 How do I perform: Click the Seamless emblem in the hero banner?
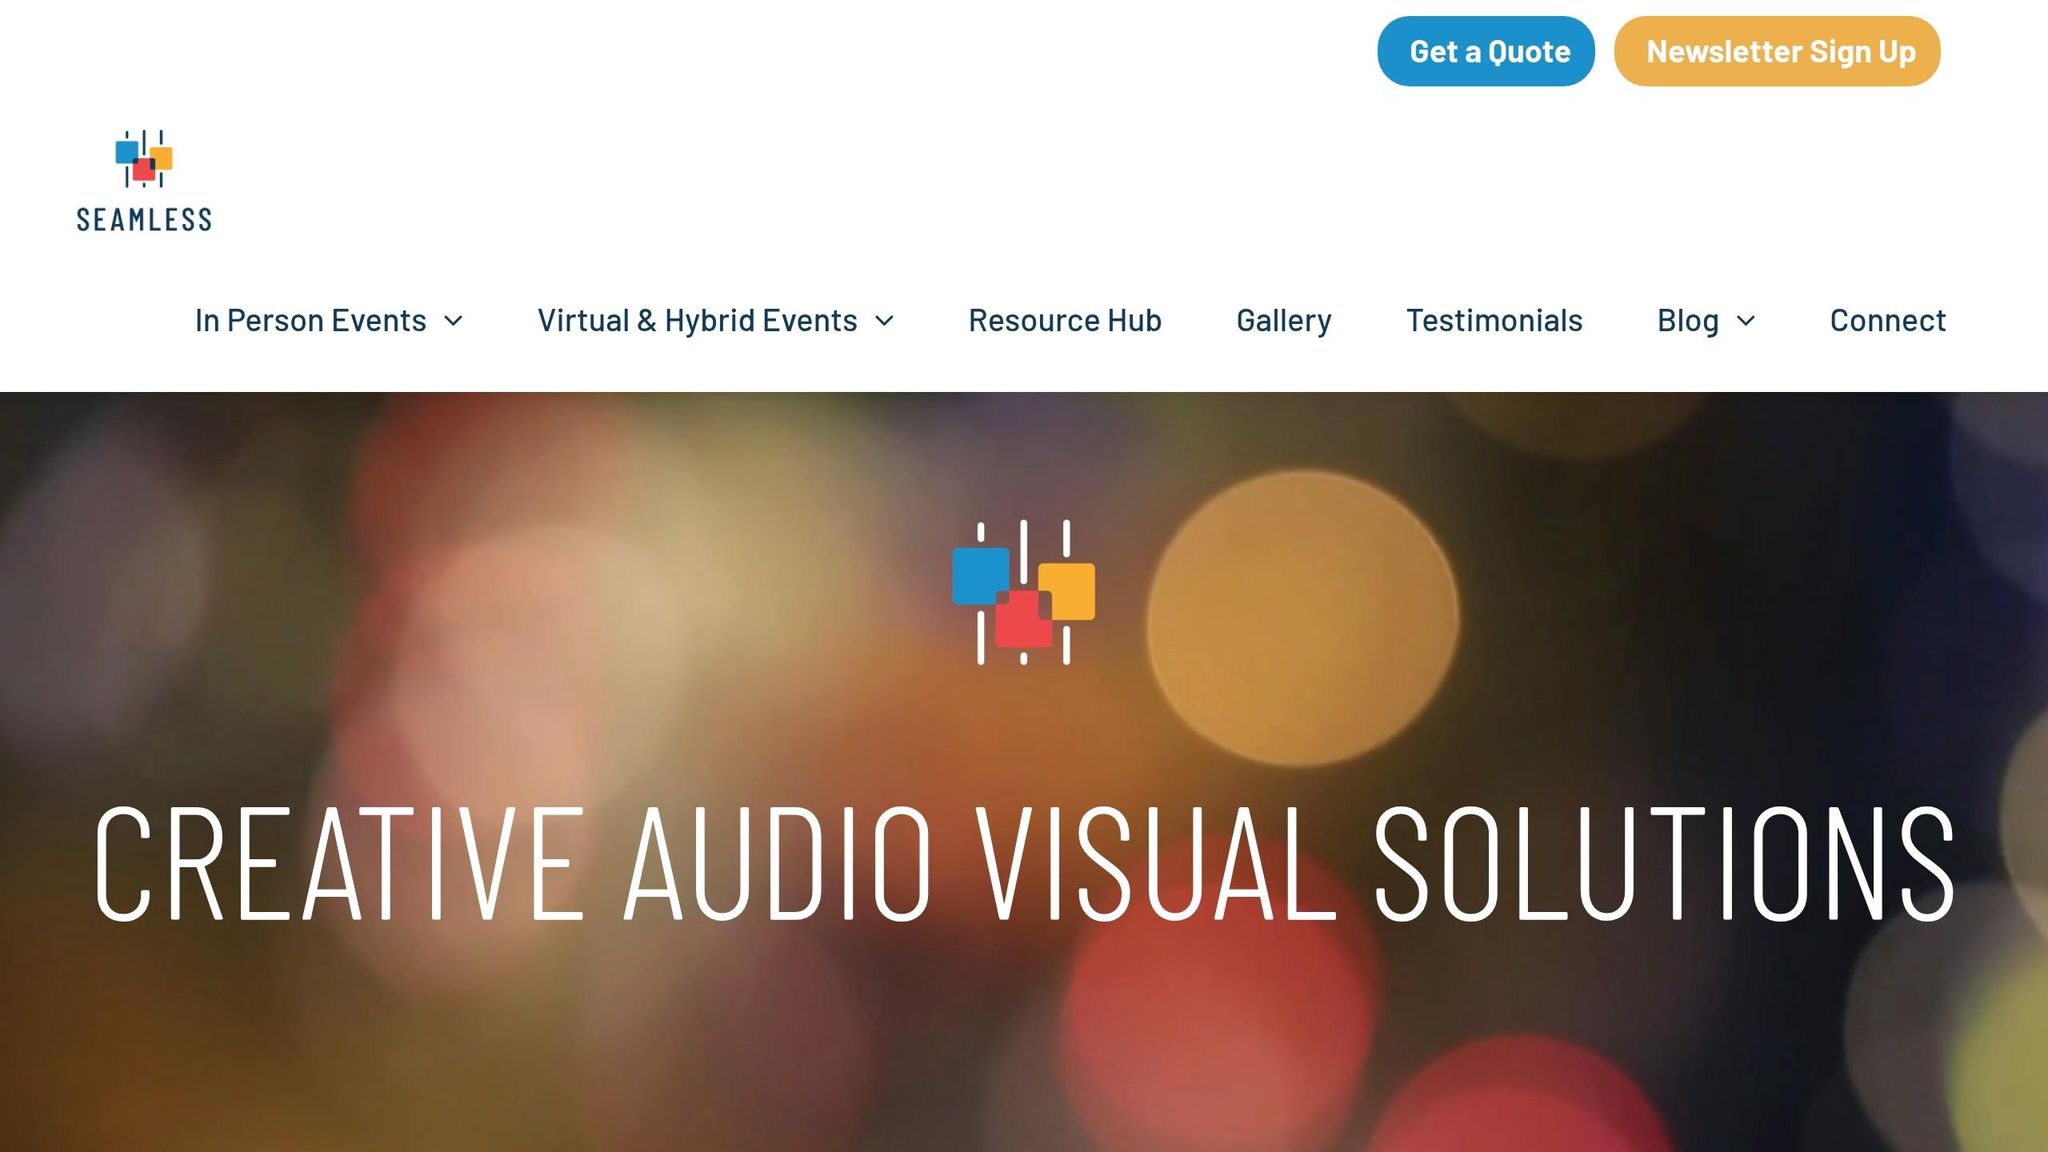tap(1023, 592)
